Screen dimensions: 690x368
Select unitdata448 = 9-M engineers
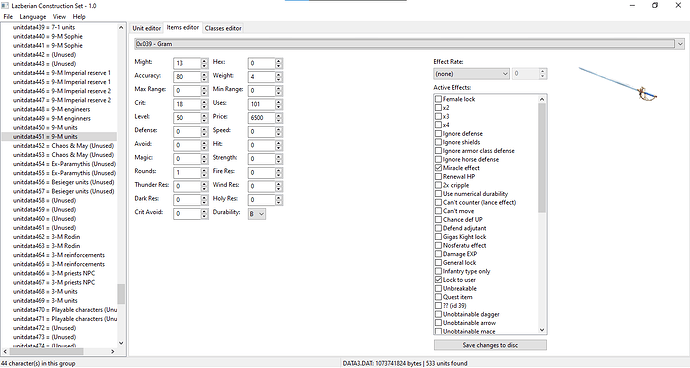(x=51, y=109)
